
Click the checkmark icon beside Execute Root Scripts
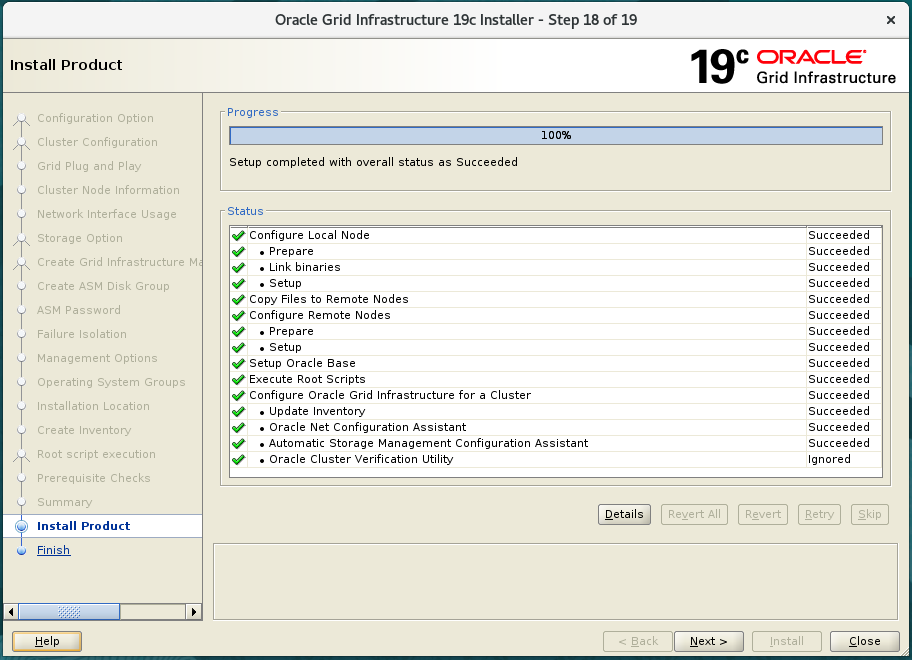[x=238, y=379]
